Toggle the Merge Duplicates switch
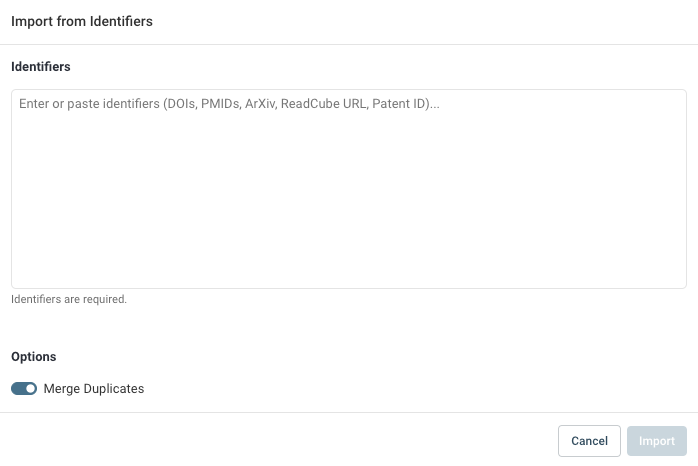The image size is (698, 466). [24, 388]
